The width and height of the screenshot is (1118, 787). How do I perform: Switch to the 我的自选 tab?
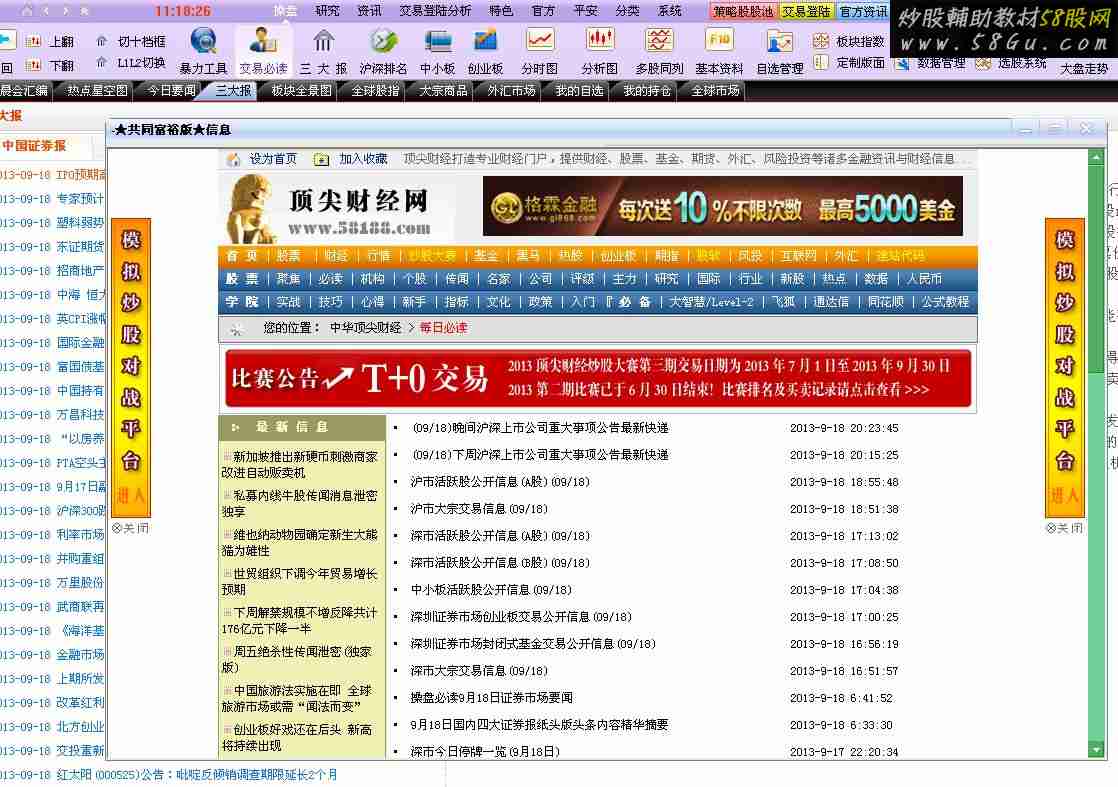coord(579,91)
